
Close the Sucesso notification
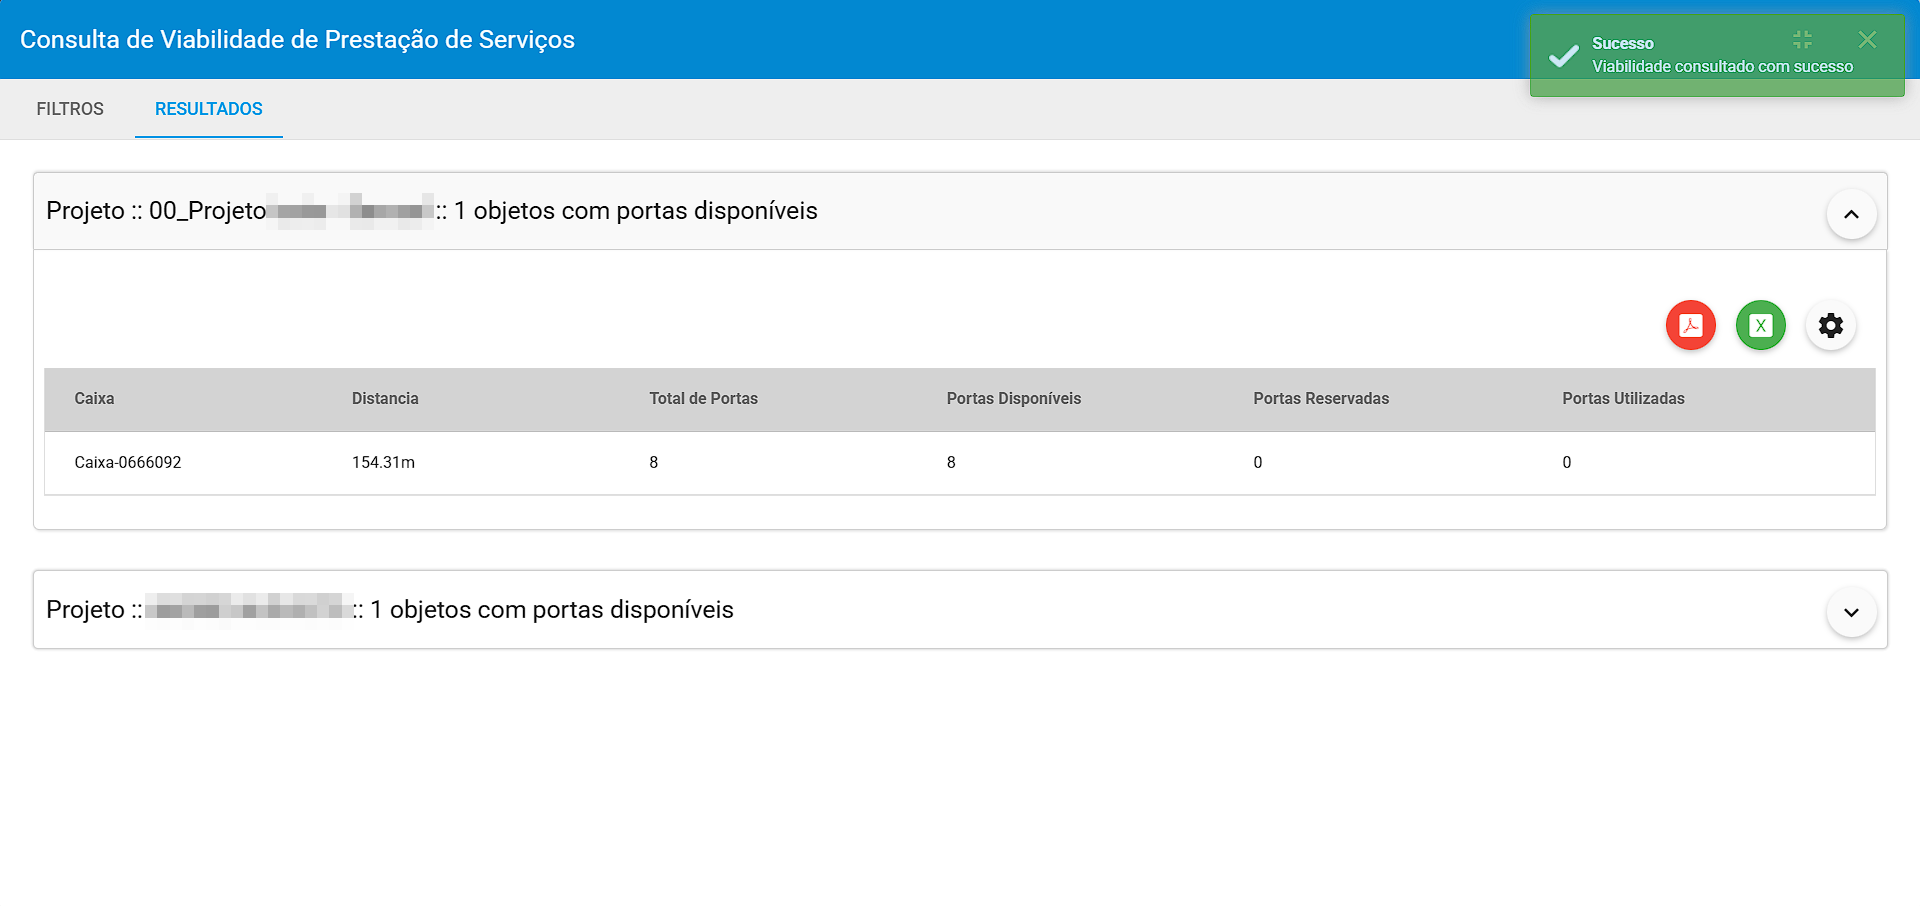coord(1867,40)
